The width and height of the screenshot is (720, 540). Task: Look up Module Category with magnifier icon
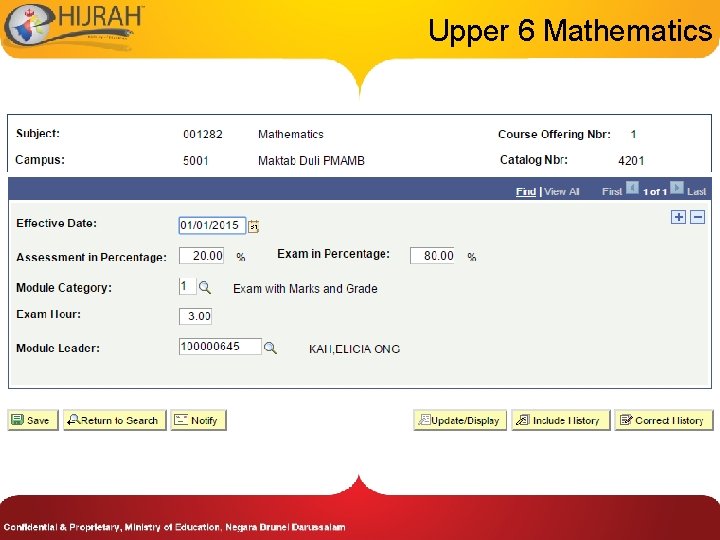[205, 288]
